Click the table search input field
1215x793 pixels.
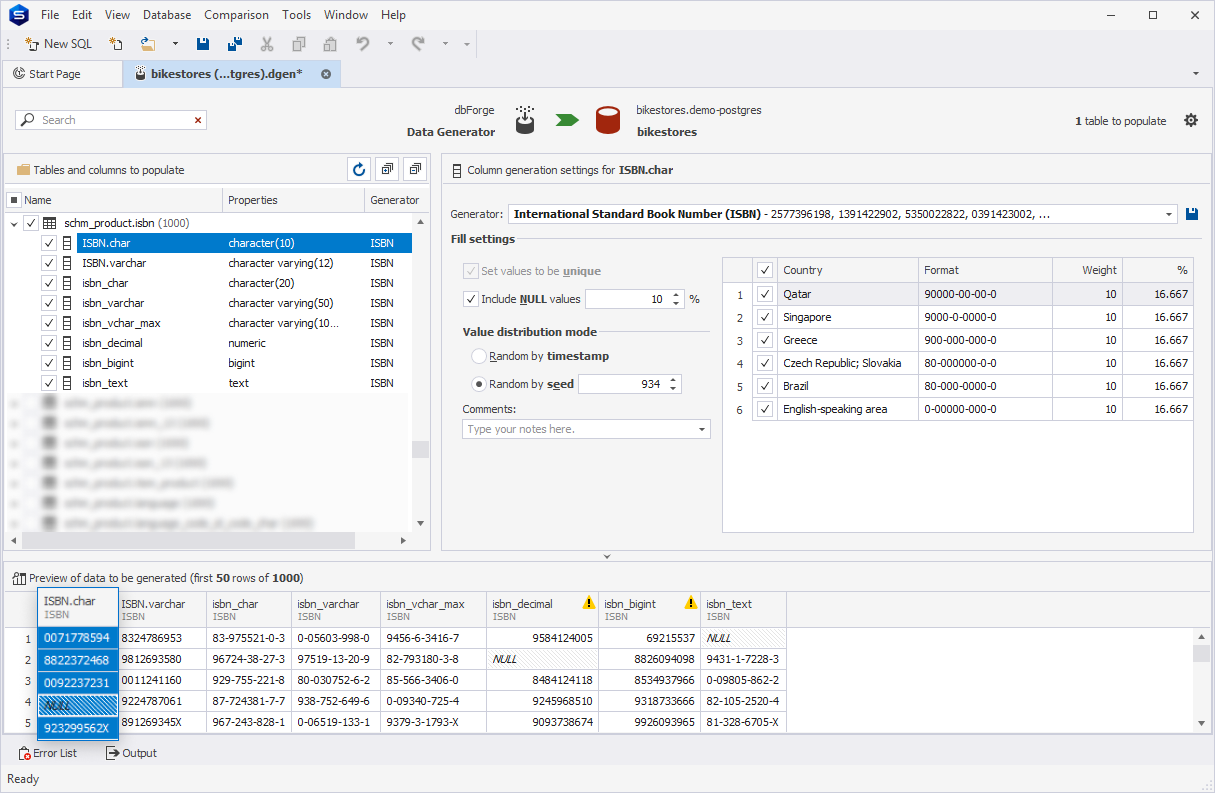pyautogui.click(x=111, y=120)
